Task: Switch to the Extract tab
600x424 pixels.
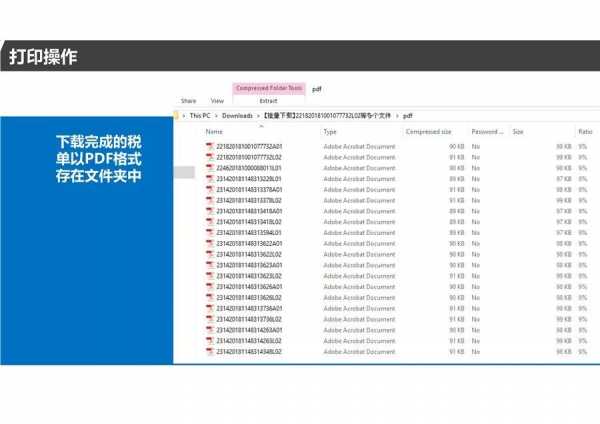Action: (268, 101)
